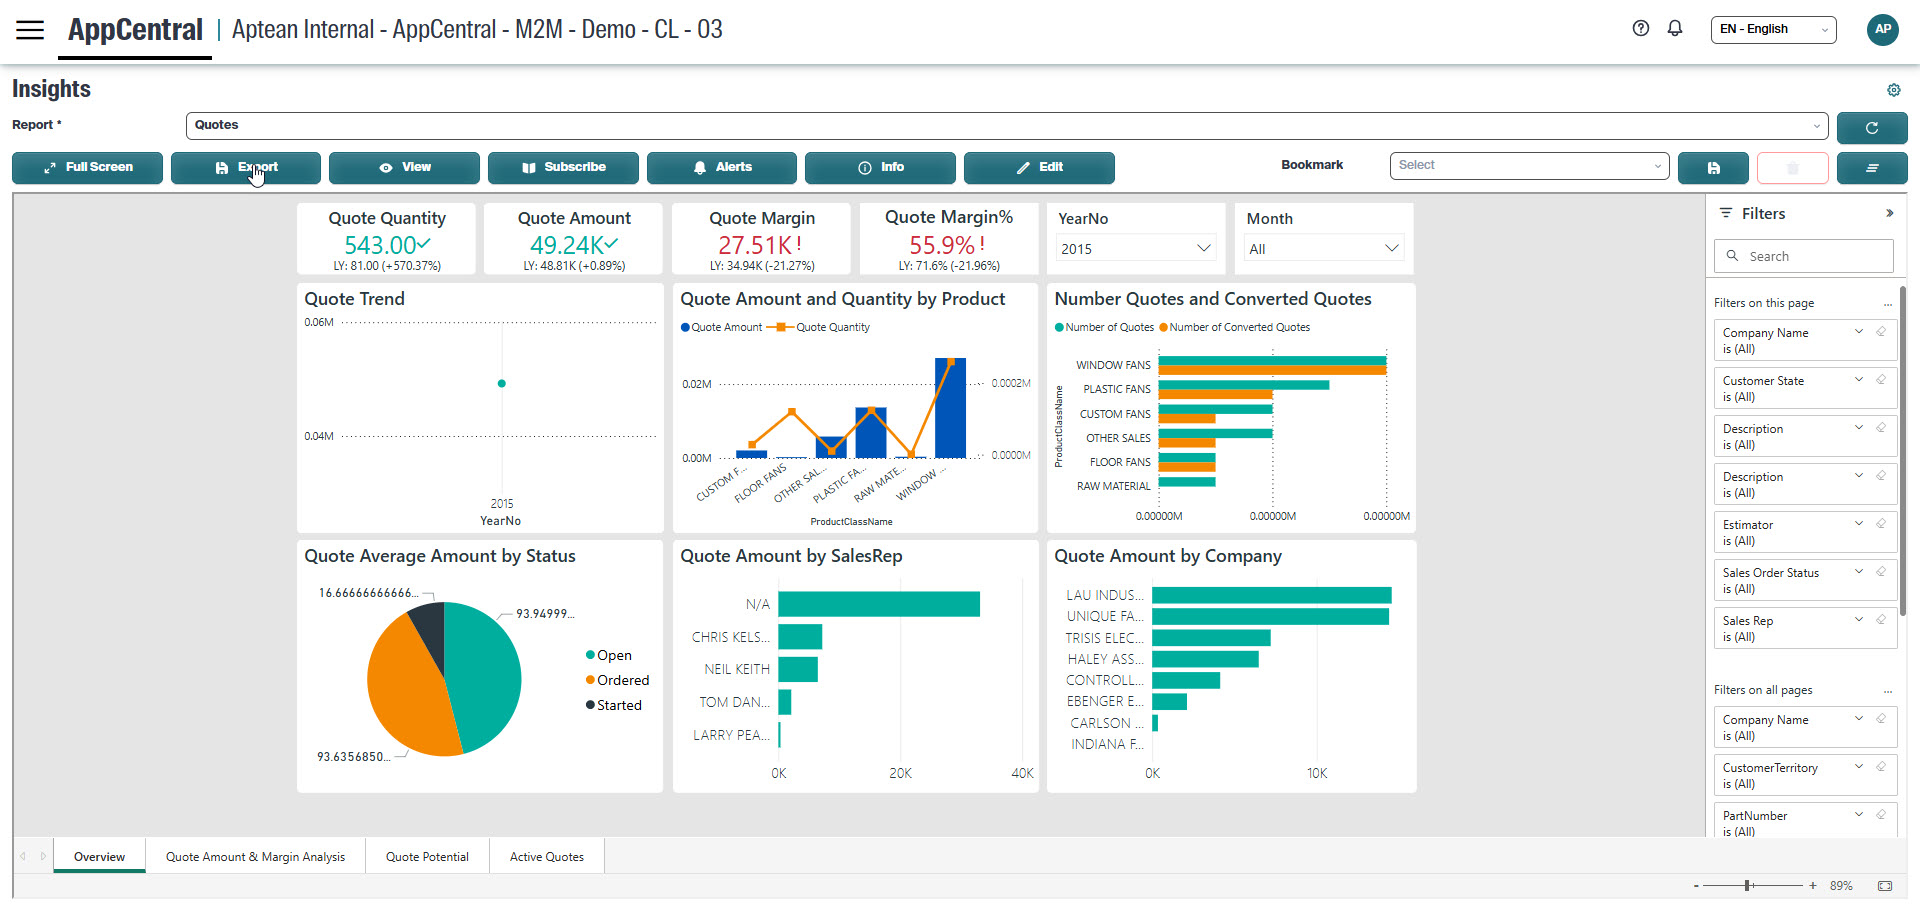1920x911 pixels.
Task: Open Insights settings via the gear icon
Action: pos(1894,90)
